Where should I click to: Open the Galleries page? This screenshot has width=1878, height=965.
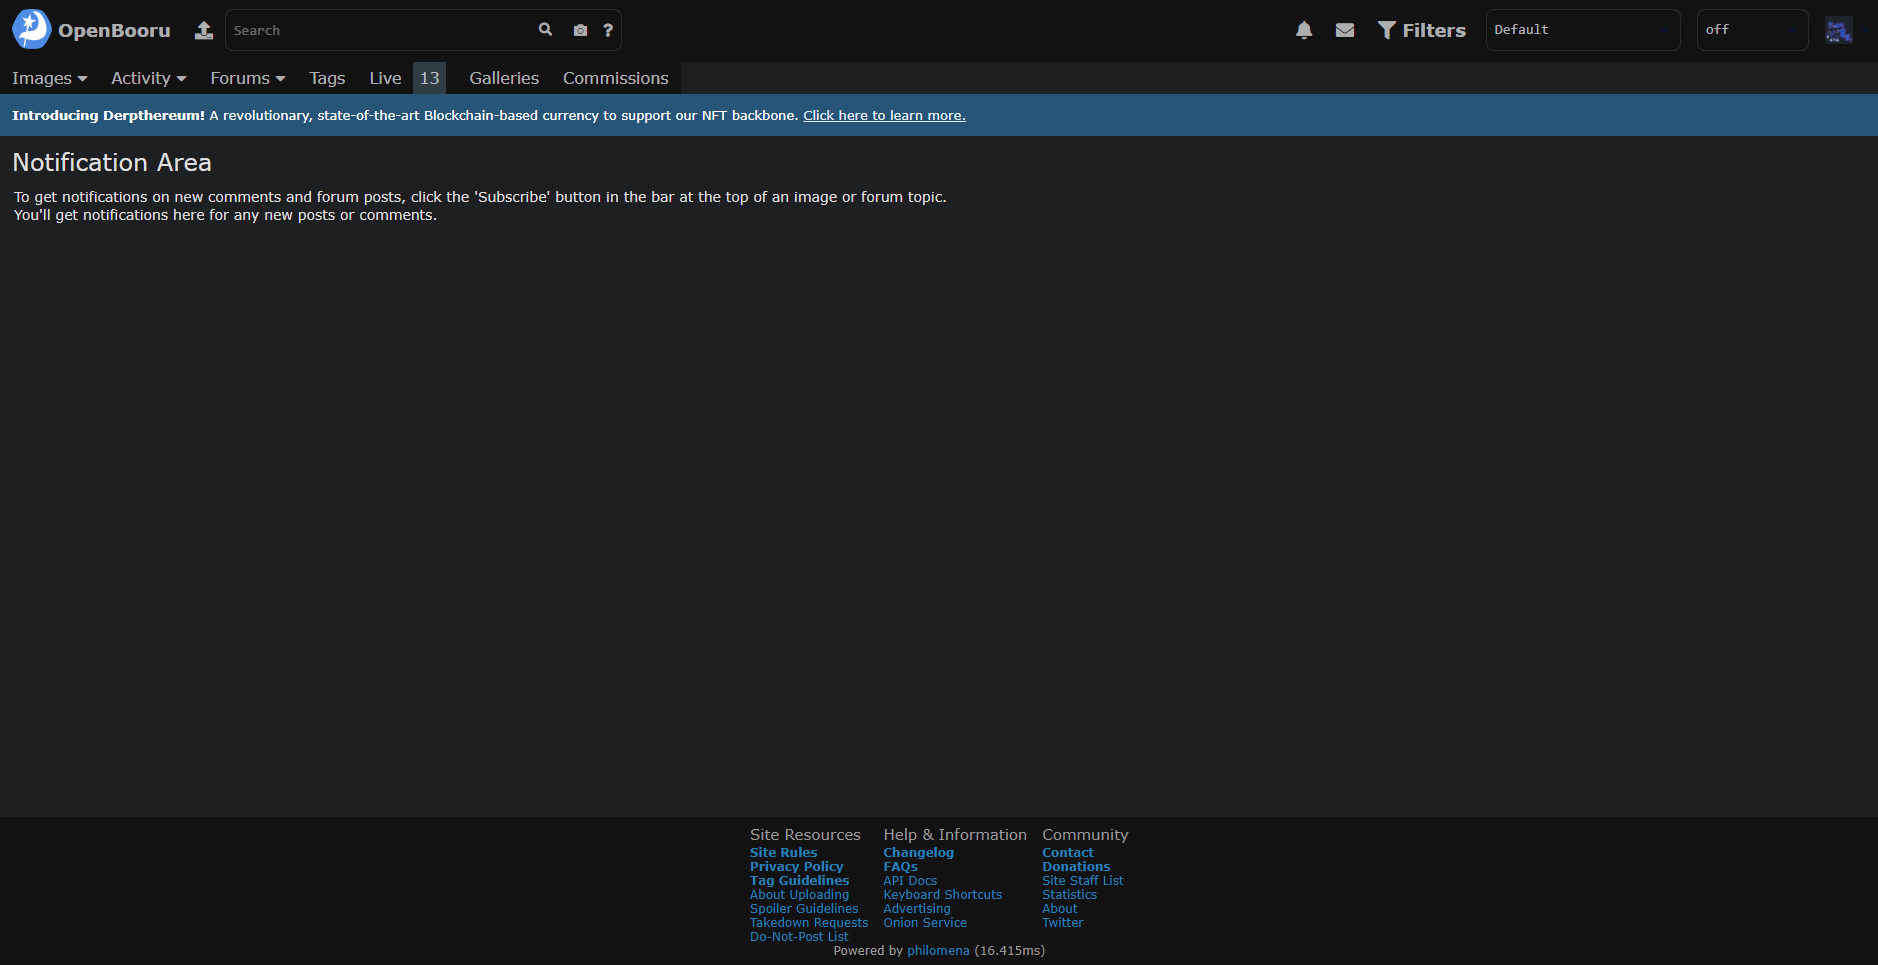pos(504,78)
